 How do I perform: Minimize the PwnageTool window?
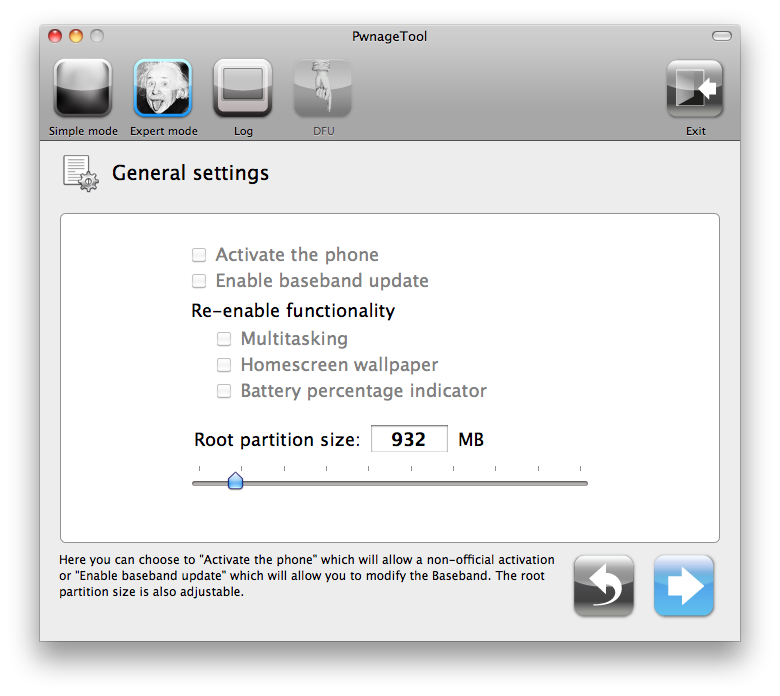click(x=76, y=37)
